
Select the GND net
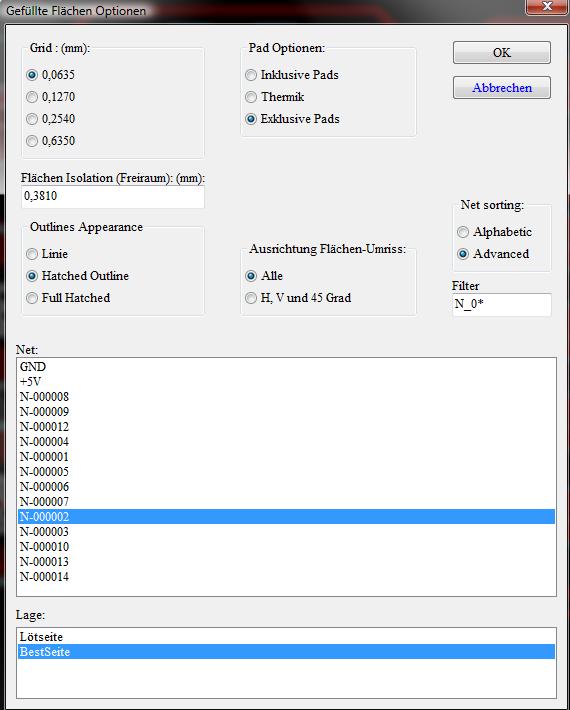click(286, 367)
